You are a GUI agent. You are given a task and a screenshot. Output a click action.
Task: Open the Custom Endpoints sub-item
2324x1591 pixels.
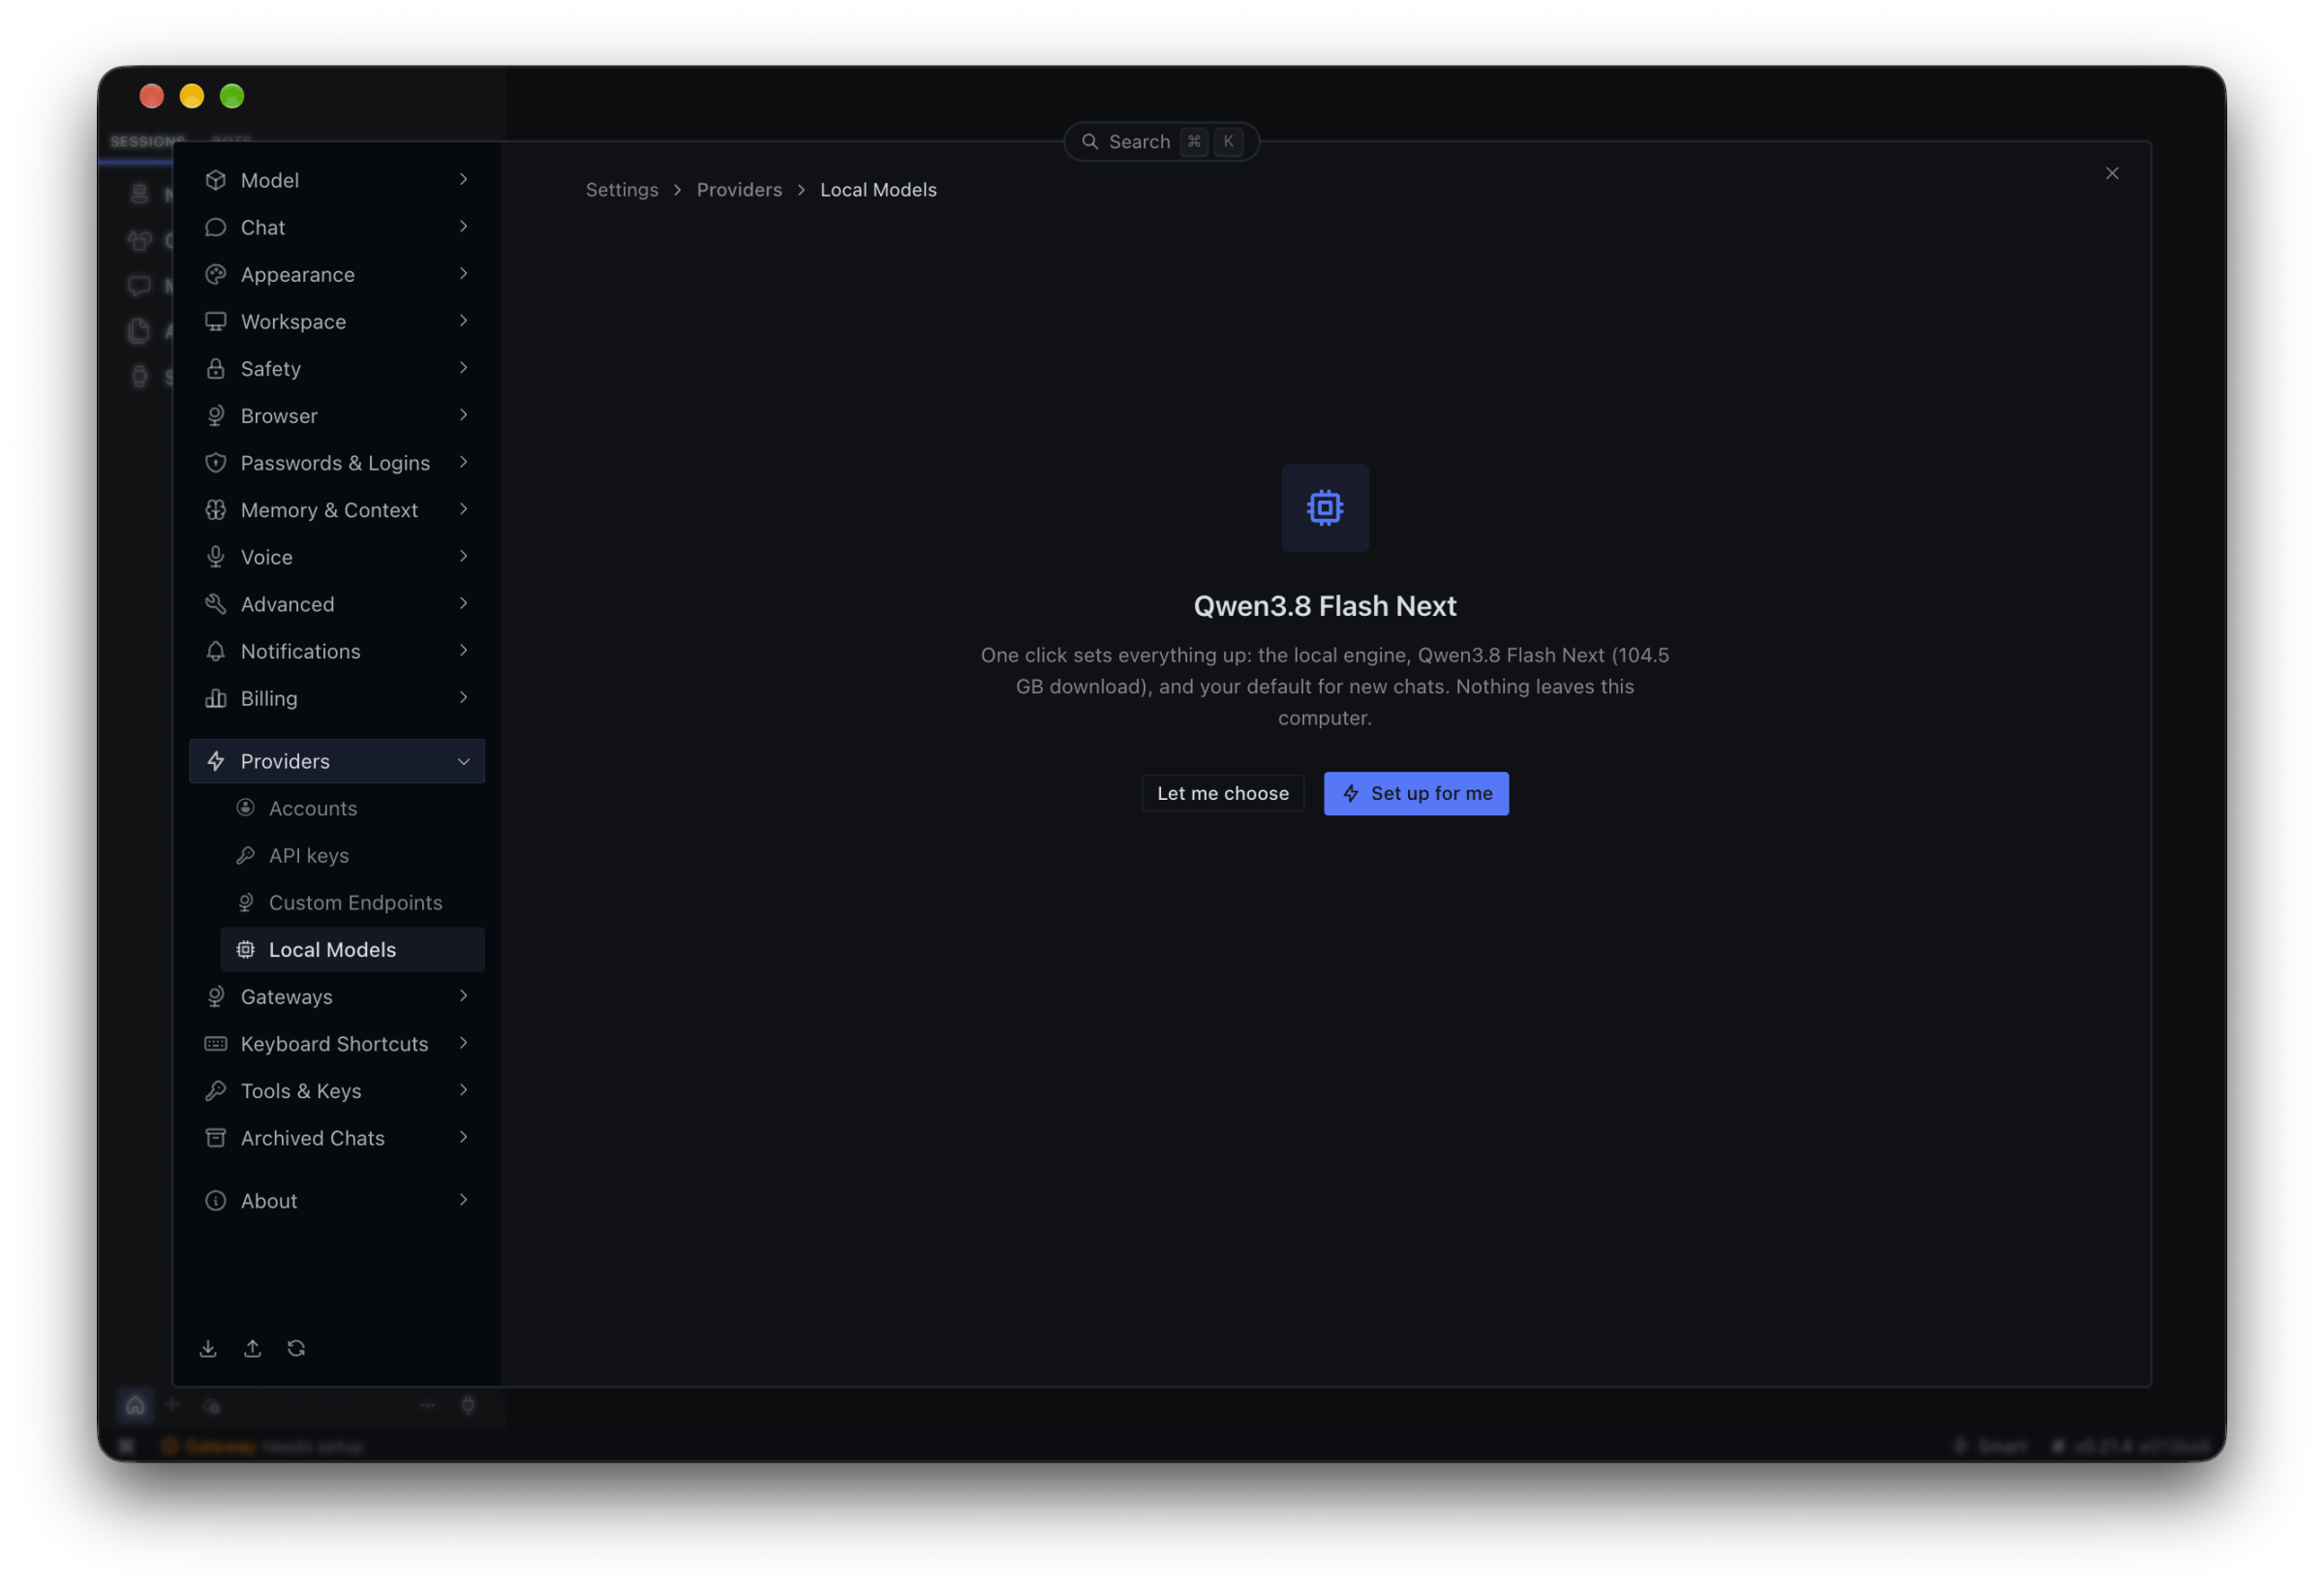[352, 902]
